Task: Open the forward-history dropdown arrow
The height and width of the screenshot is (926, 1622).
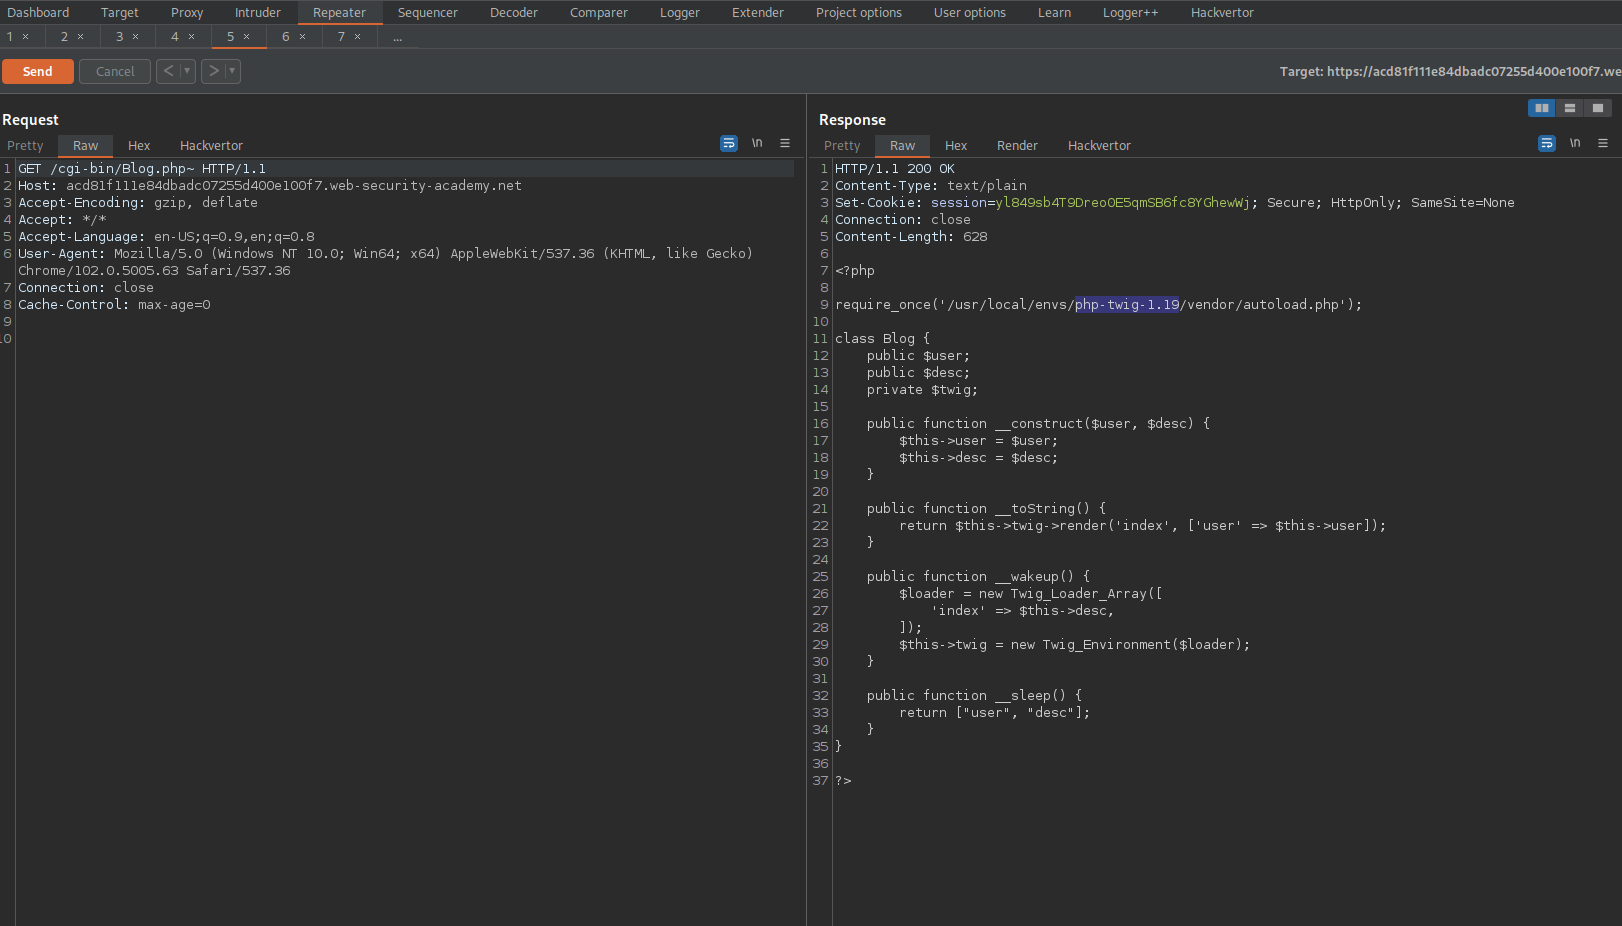Action: click(x=232, y=71)
